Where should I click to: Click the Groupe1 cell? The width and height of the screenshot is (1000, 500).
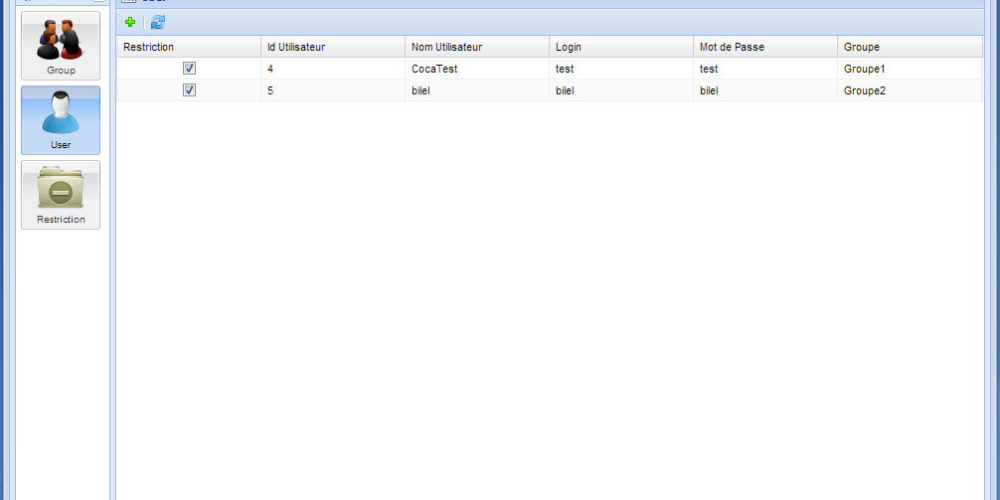(865, 69)
